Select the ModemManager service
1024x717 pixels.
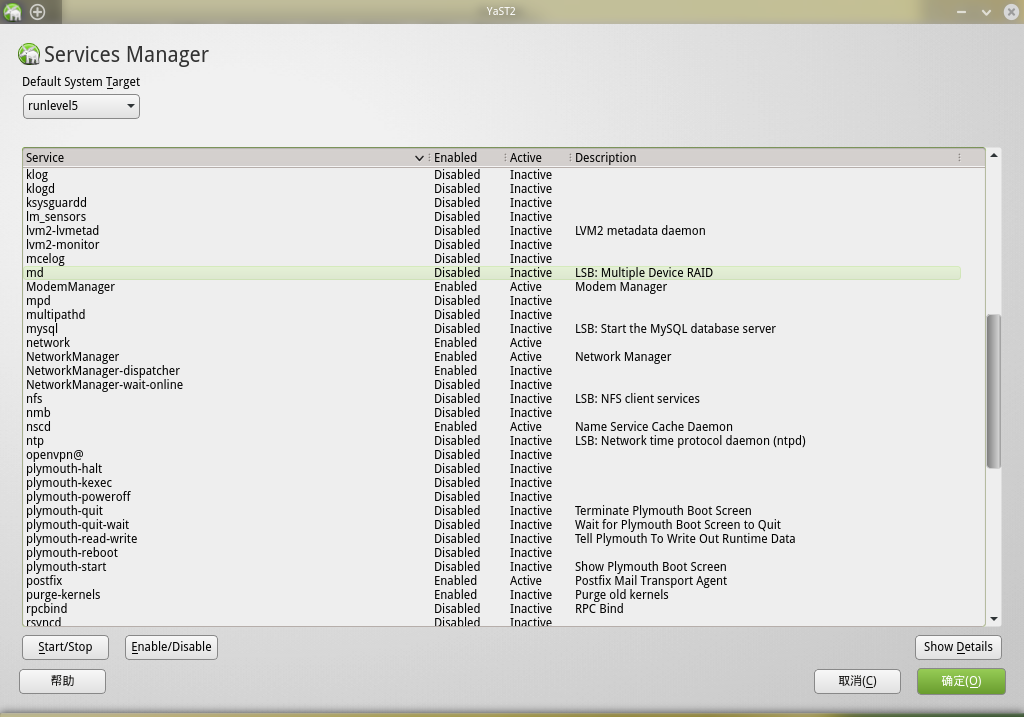pos(492,287)
